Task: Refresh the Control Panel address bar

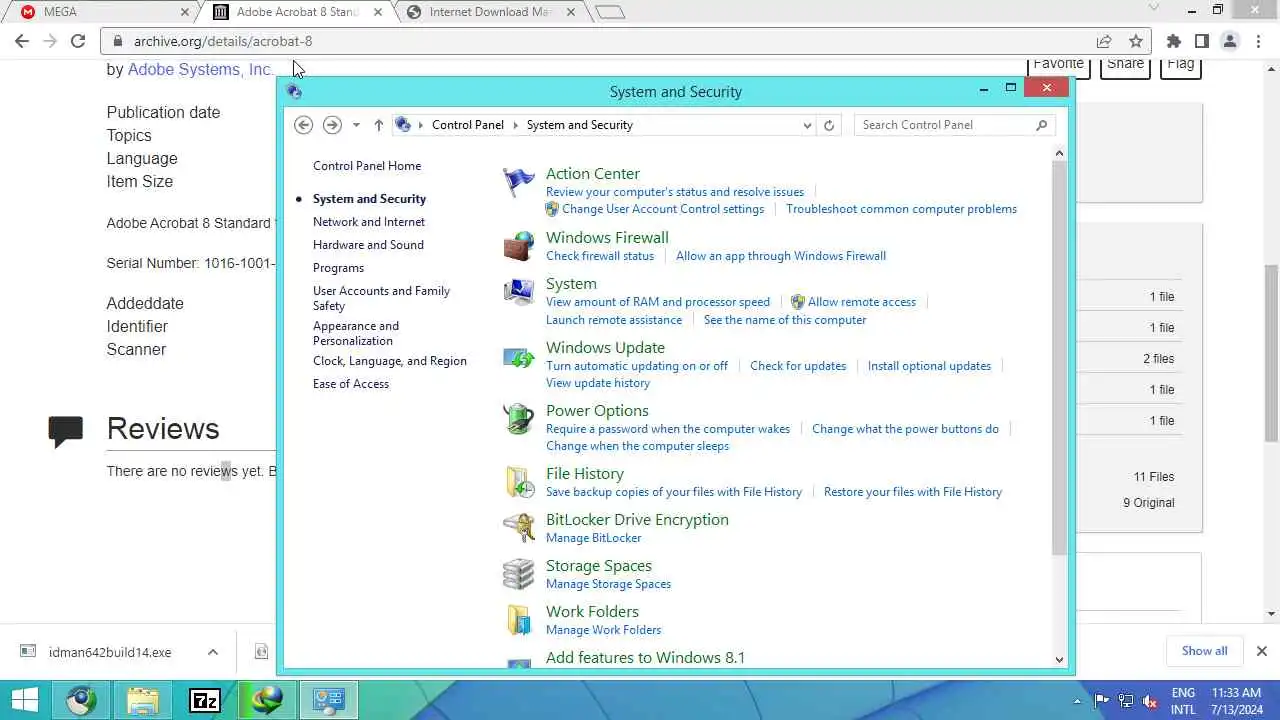Action: [828, 125]
